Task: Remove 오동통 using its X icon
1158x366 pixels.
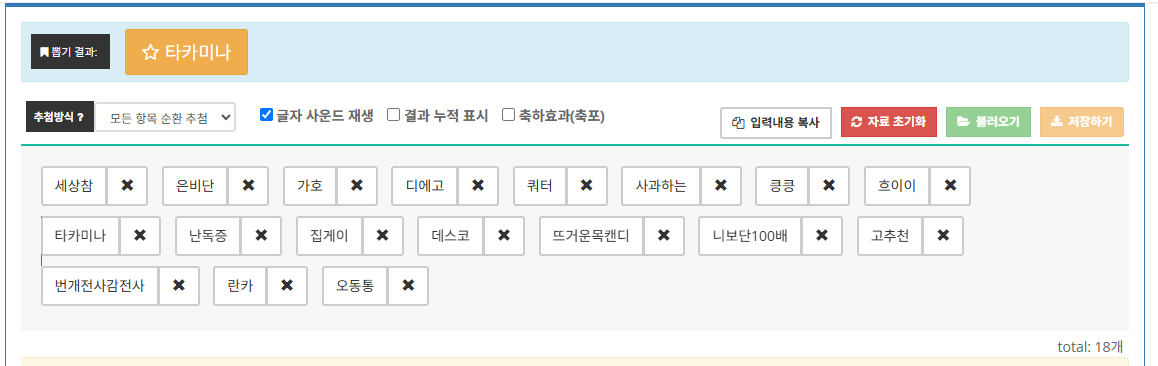Action: [408, 286]
